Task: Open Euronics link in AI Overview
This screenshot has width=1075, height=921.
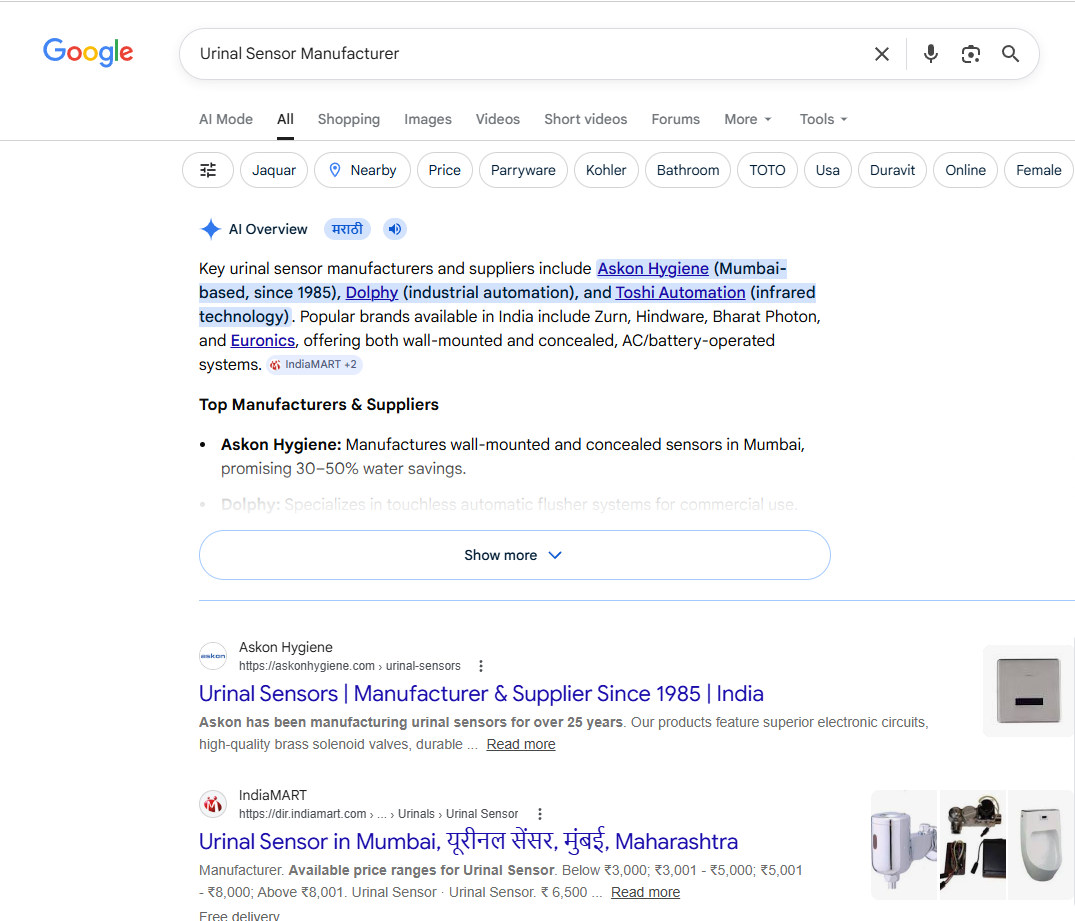Action: (263, 341)
